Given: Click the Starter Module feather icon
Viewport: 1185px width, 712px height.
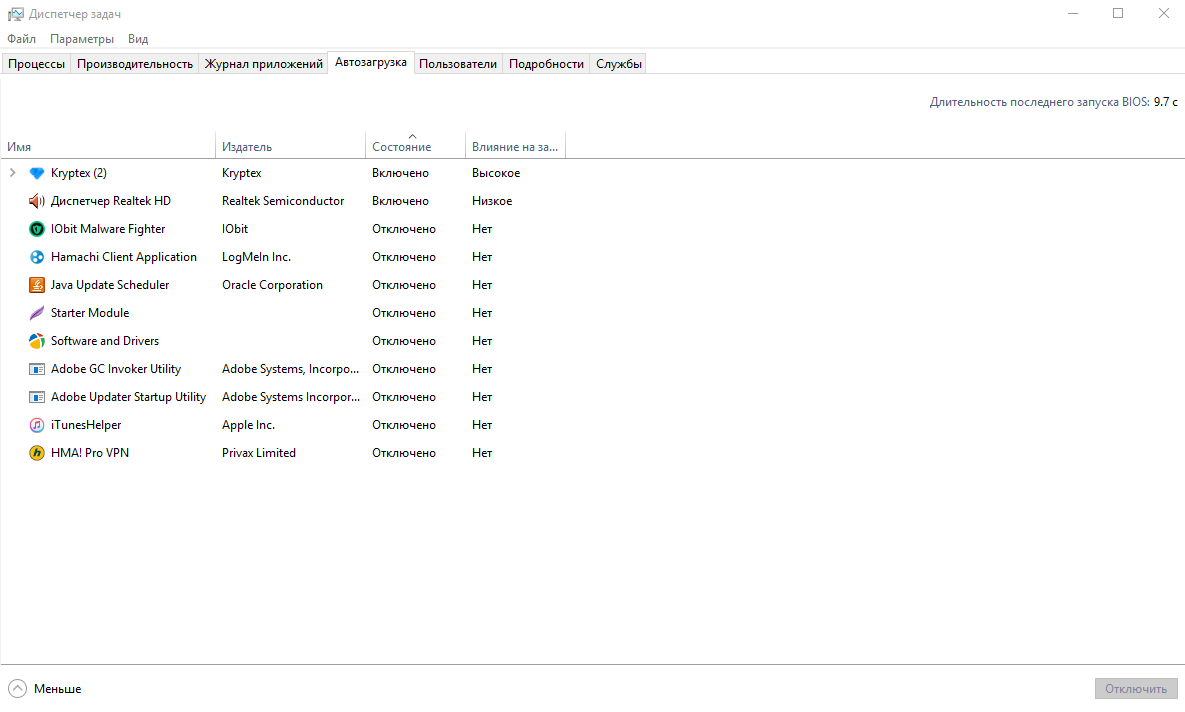Looking at the screenshot, I should tap(36, 313).
